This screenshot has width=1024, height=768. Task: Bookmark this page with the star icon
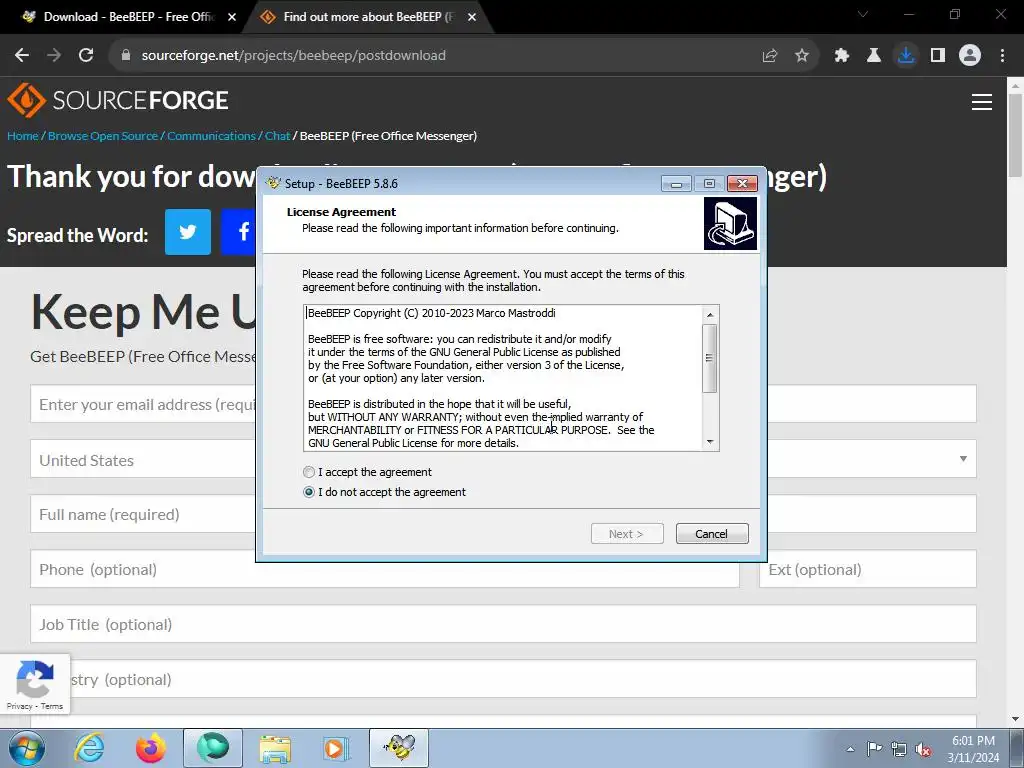(802, 56)
